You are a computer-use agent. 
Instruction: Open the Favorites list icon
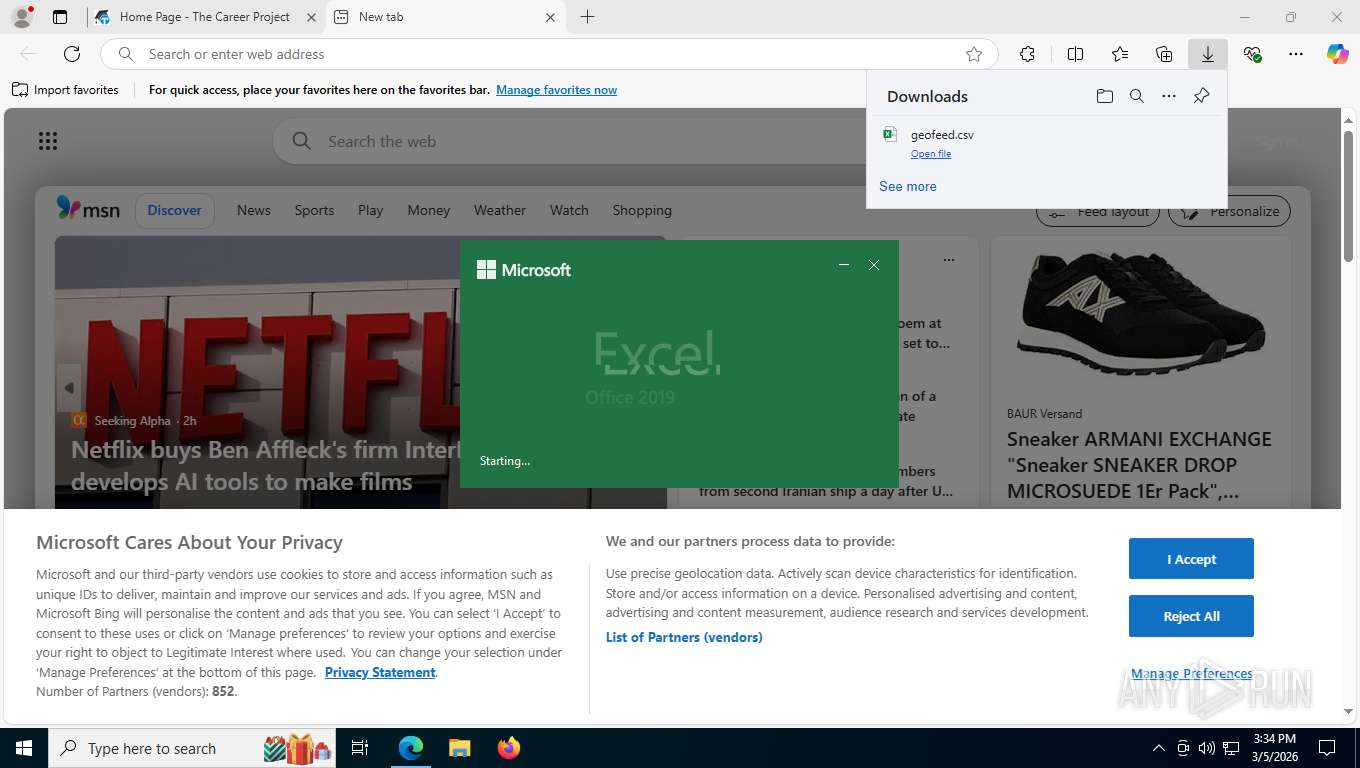(x=1120, y=54)
